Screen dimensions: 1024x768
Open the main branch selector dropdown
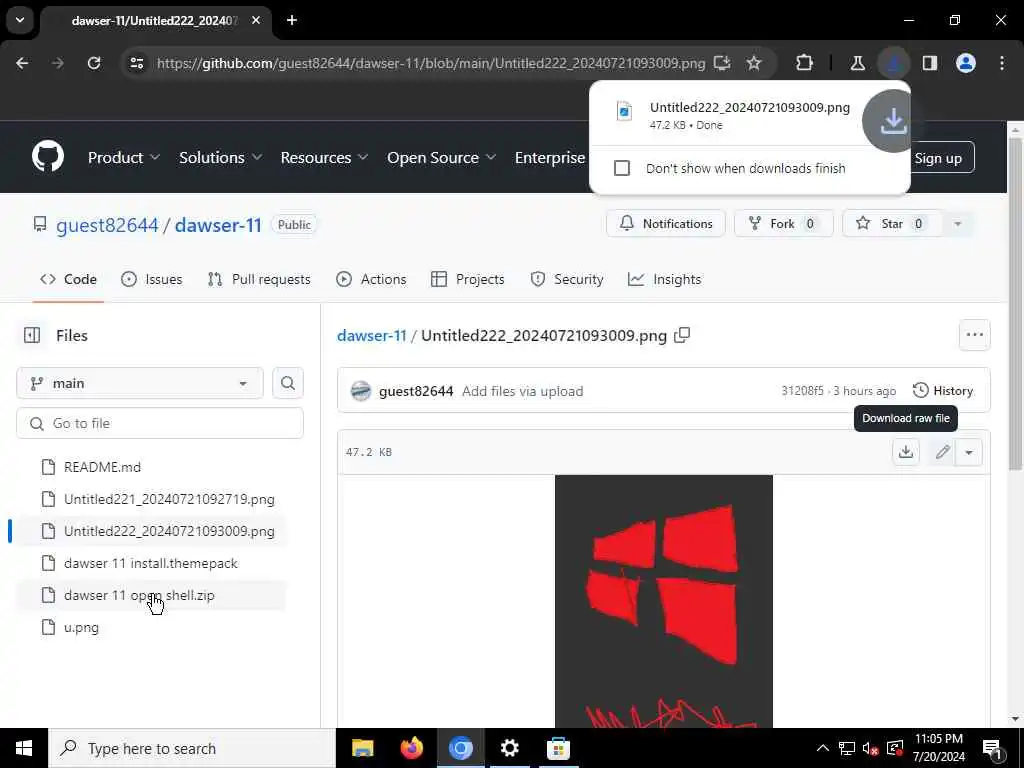(x=140, y=383)
